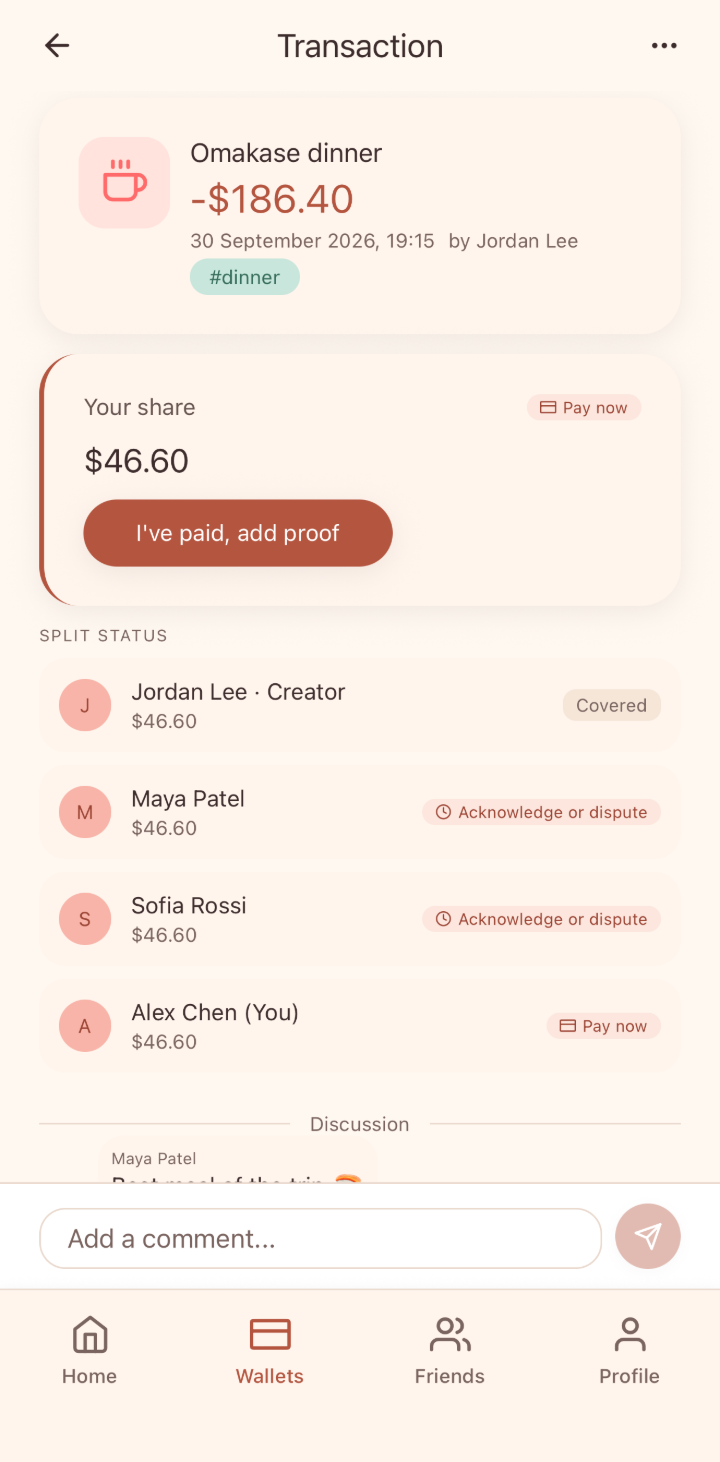Open the three-dot more options menu
Viewport: 720px width, 1462px height.
(x=664, y=45)
